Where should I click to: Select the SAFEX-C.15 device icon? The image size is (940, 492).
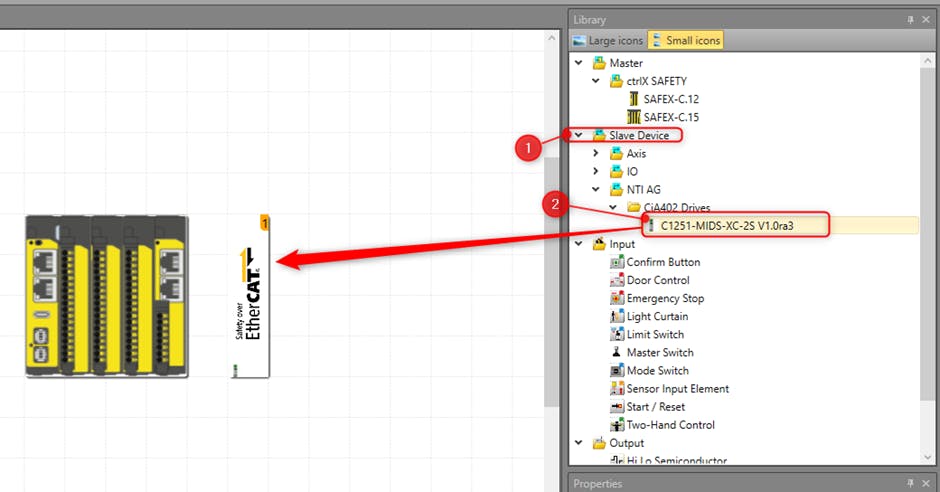[633, 117]
